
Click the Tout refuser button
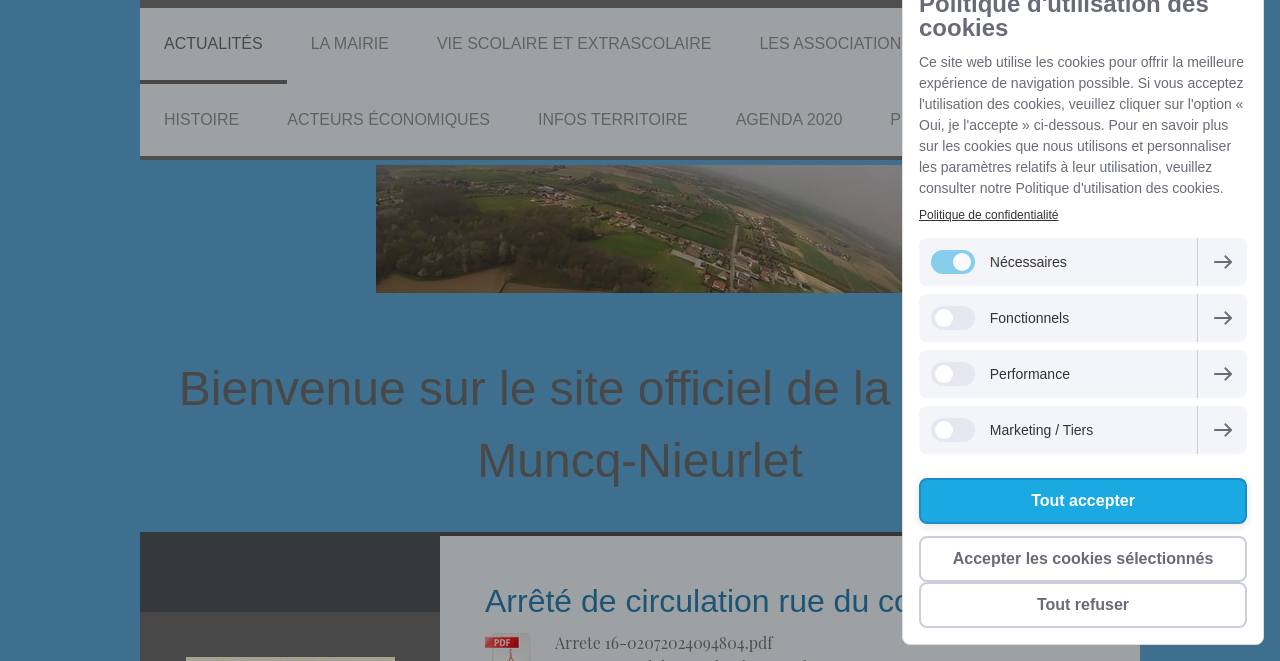coord(1083,605)
